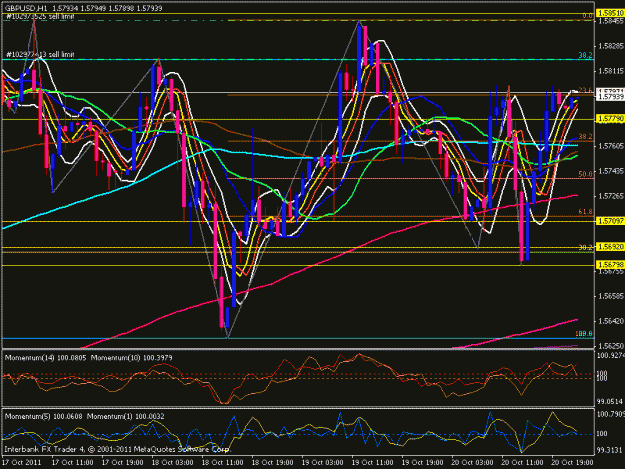Click the 1.58455 price scale value
The image size is (625, 469).
tap(611, 21)
